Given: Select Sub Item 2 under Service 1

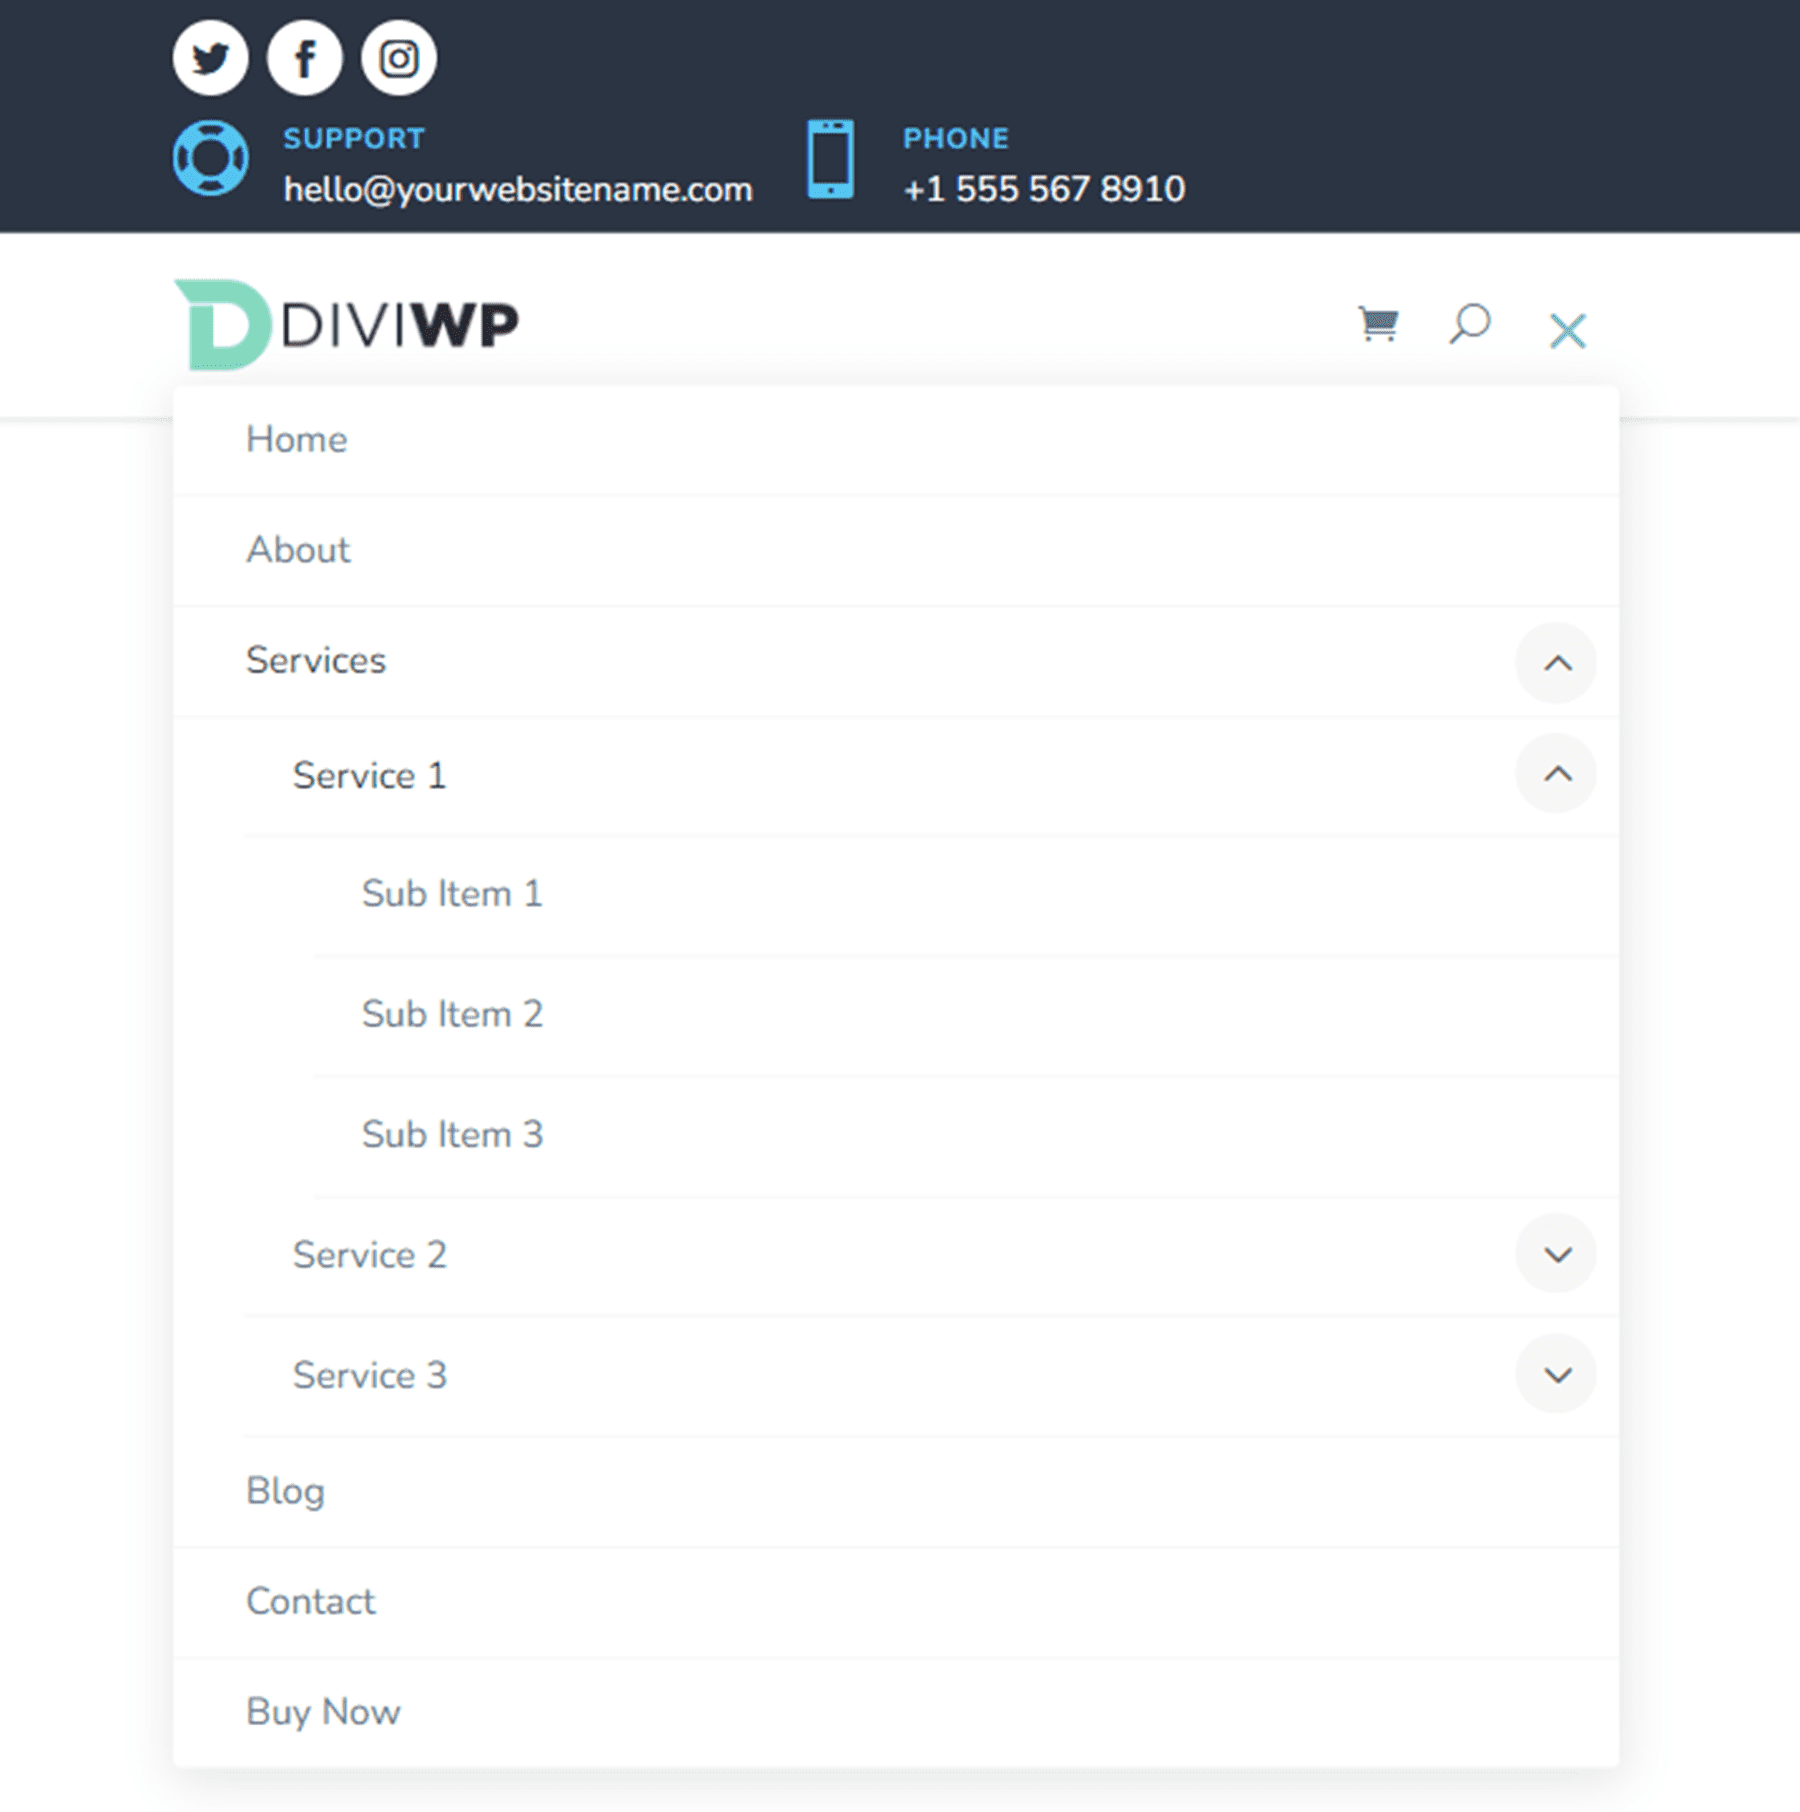Looking at the screenshot, I should 452,1013.
